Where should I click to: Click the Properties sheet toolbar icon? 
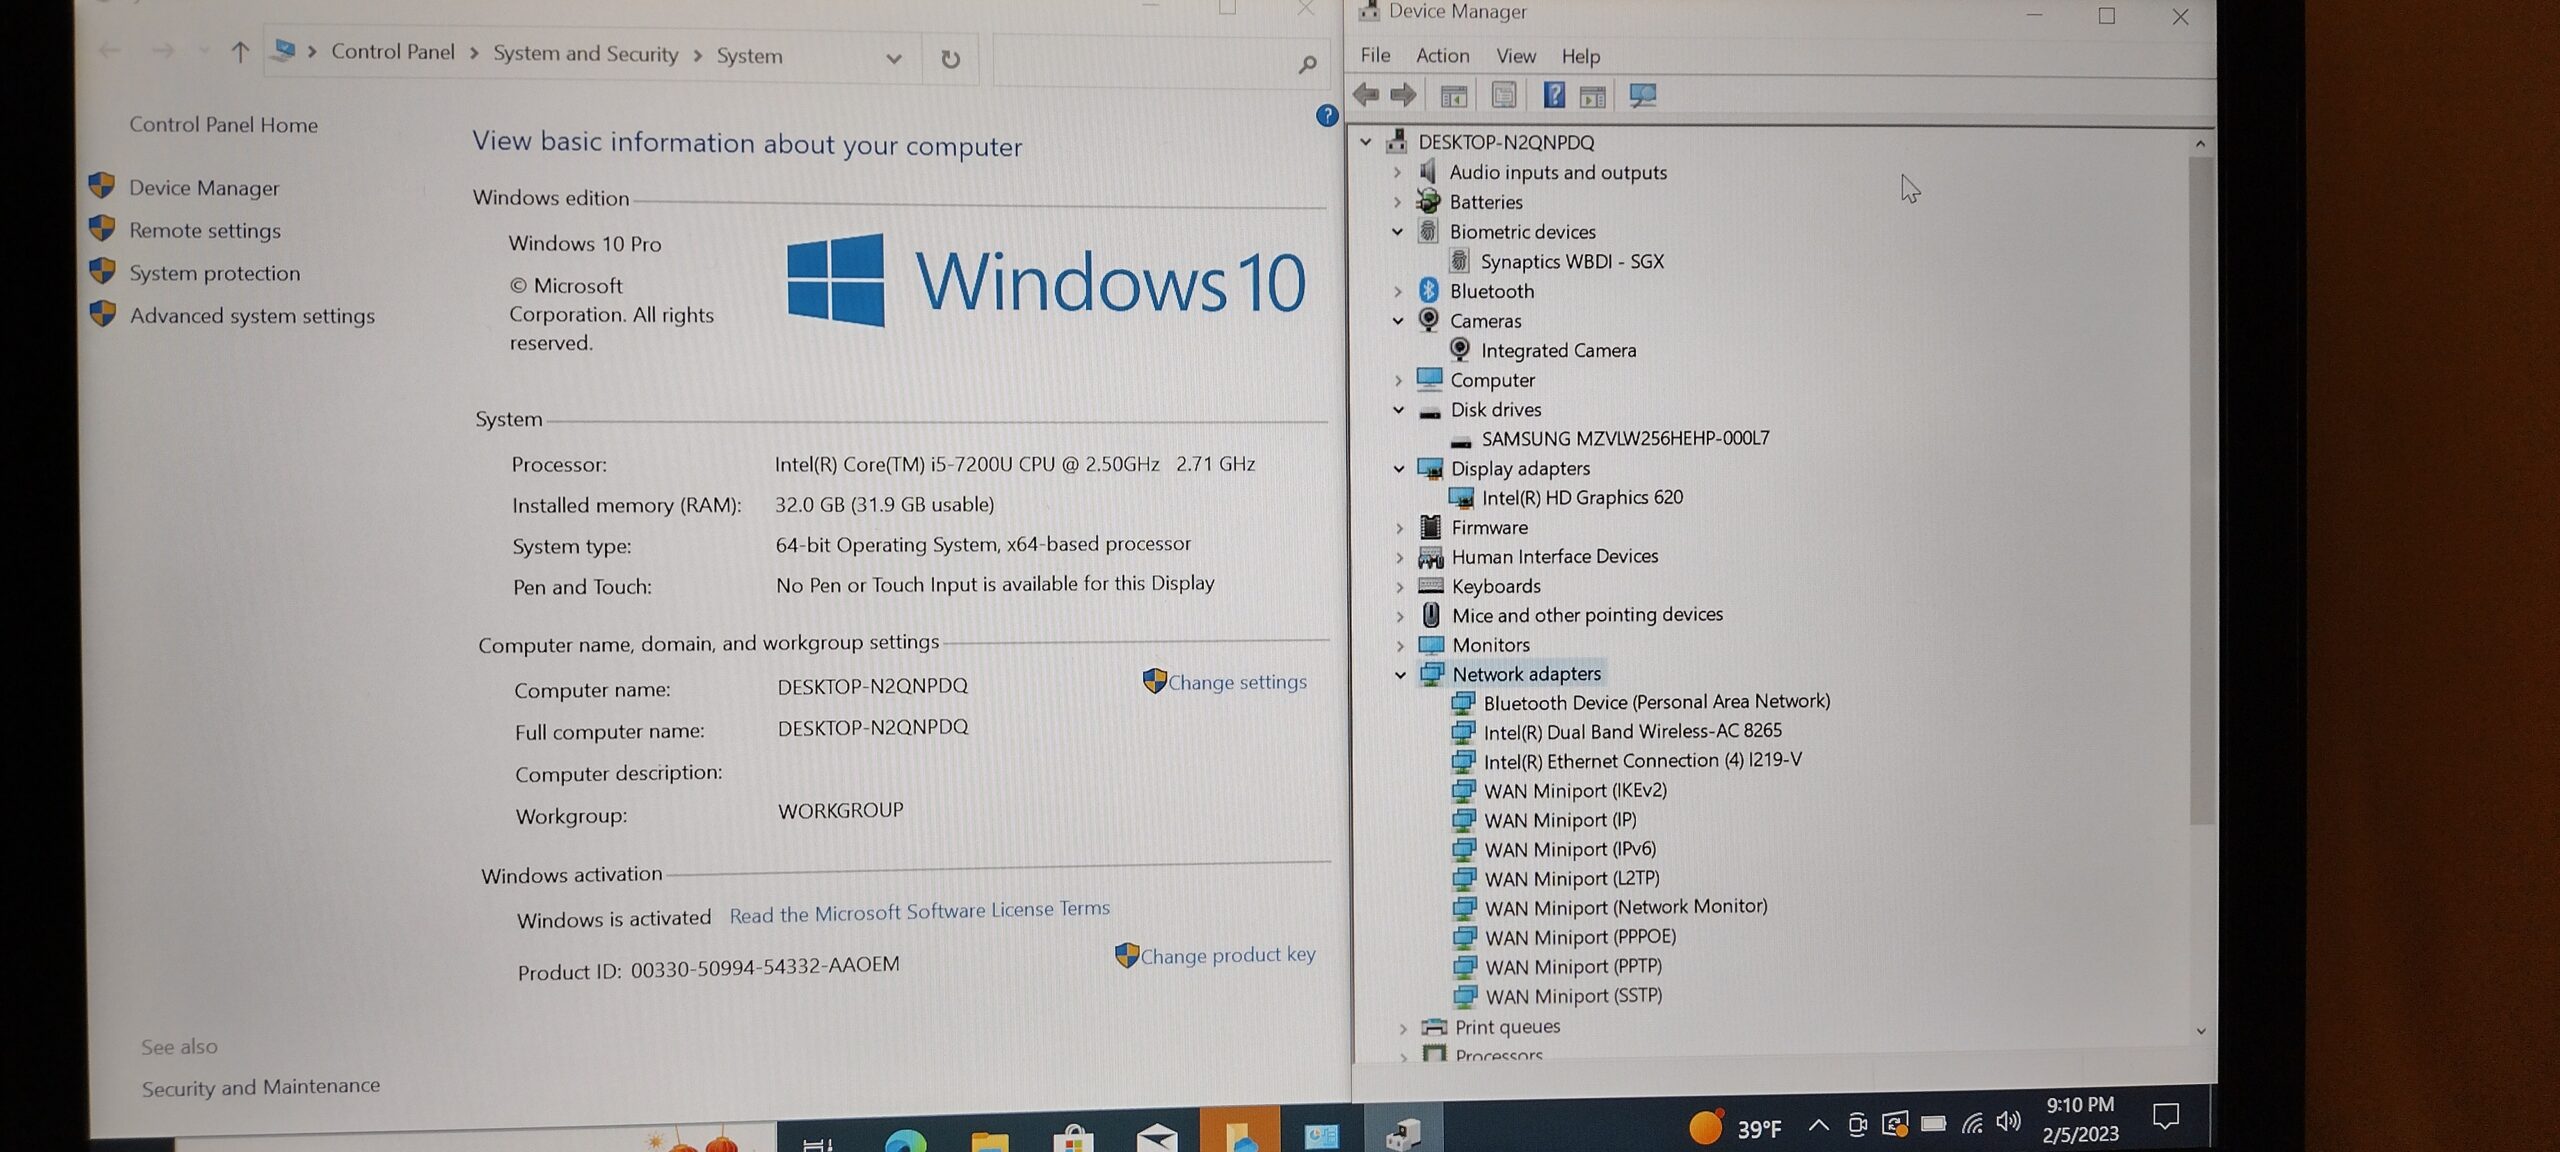pyautogui.click(x=1504, y=95)
